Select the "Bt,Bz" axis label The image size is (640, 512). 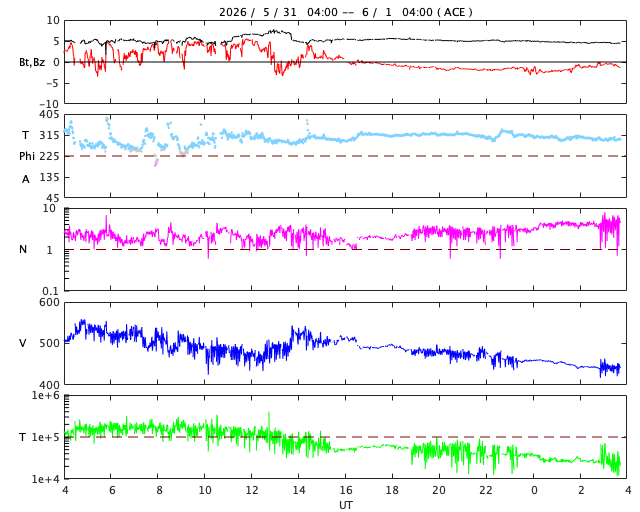click(x=32, y=62)
